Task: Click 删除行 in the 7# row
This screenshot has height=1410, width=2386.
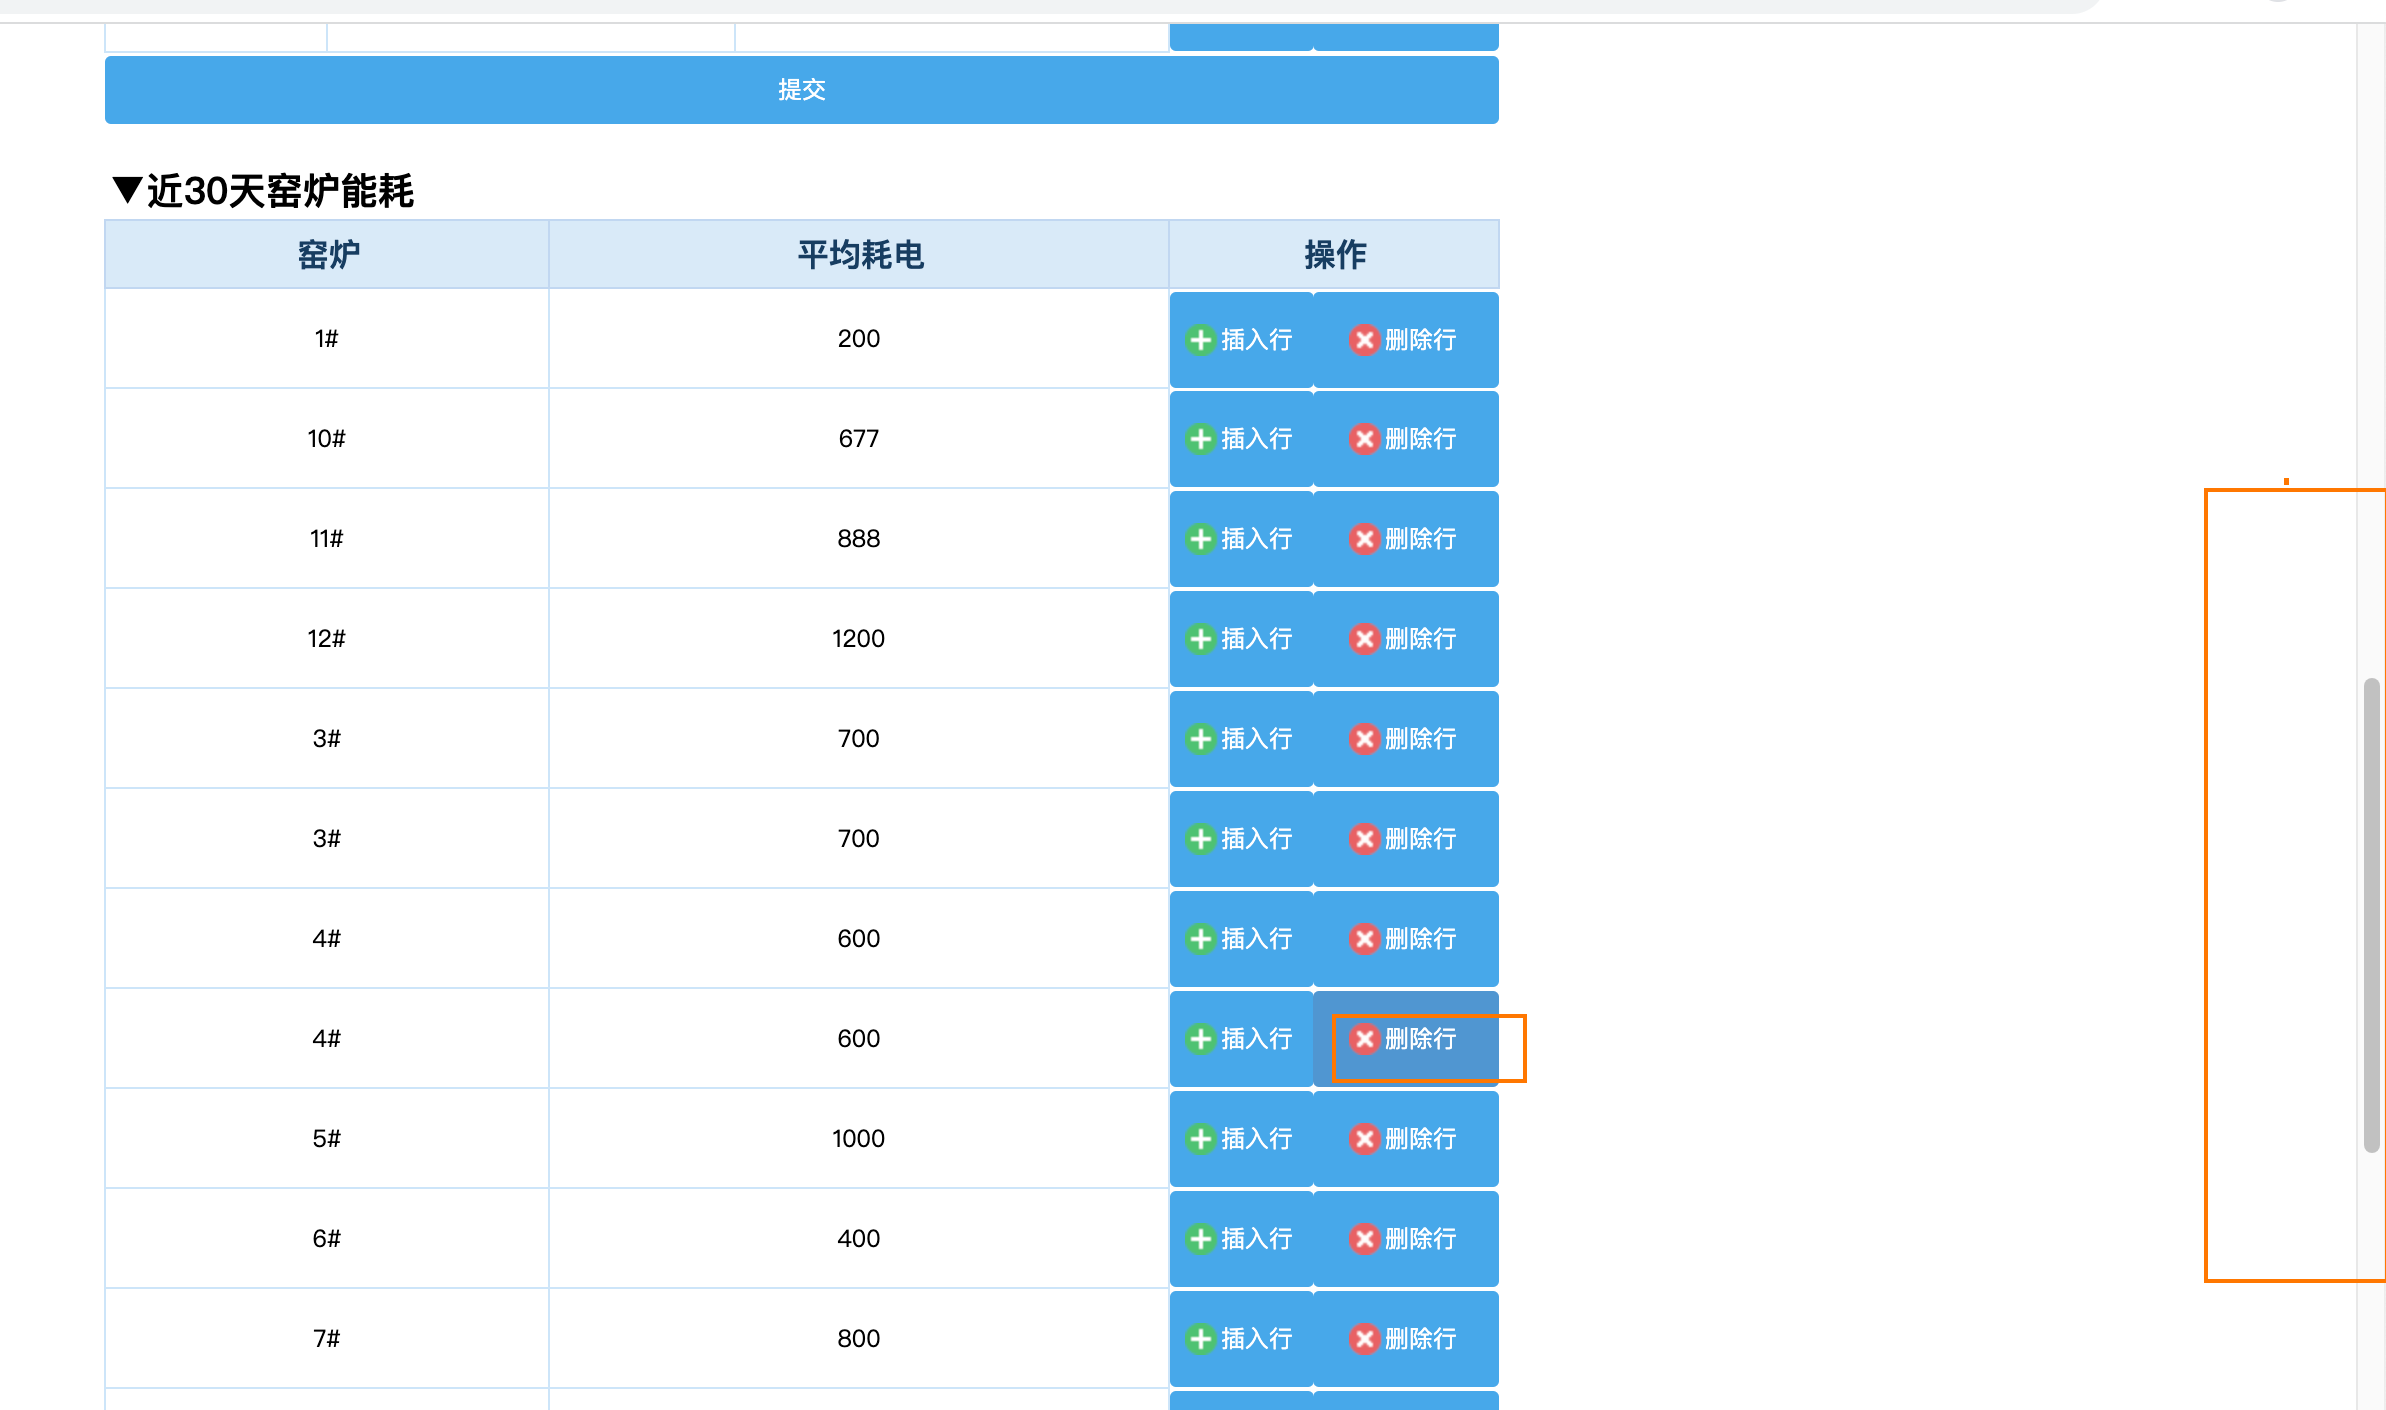Action: click(x=1406, y=1339)
